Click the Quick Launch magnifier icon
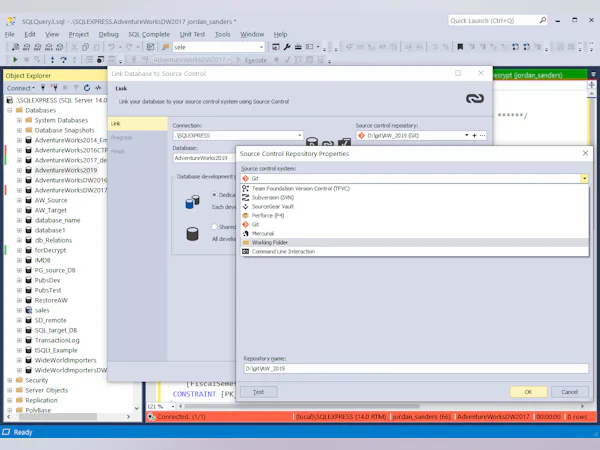This screenshot has width=600, height=450. (x=543, y=20)
